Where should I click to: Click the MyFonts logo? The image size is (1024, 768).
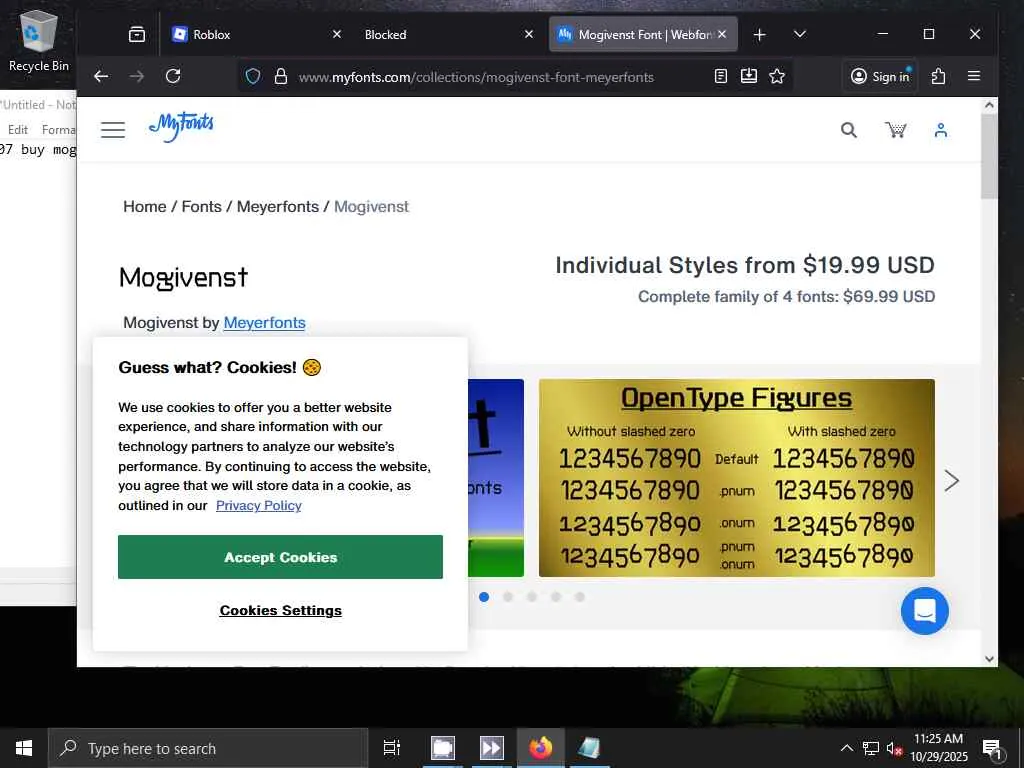point(181,127)
